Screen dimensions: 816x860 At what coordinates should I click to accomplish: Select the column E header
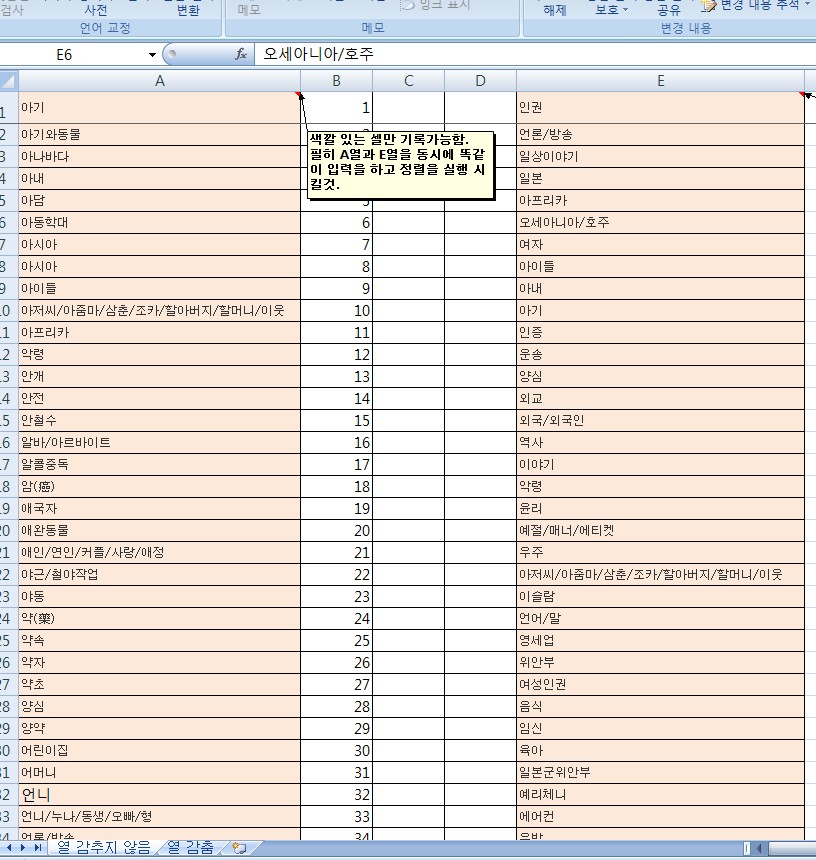coord(660,81)
